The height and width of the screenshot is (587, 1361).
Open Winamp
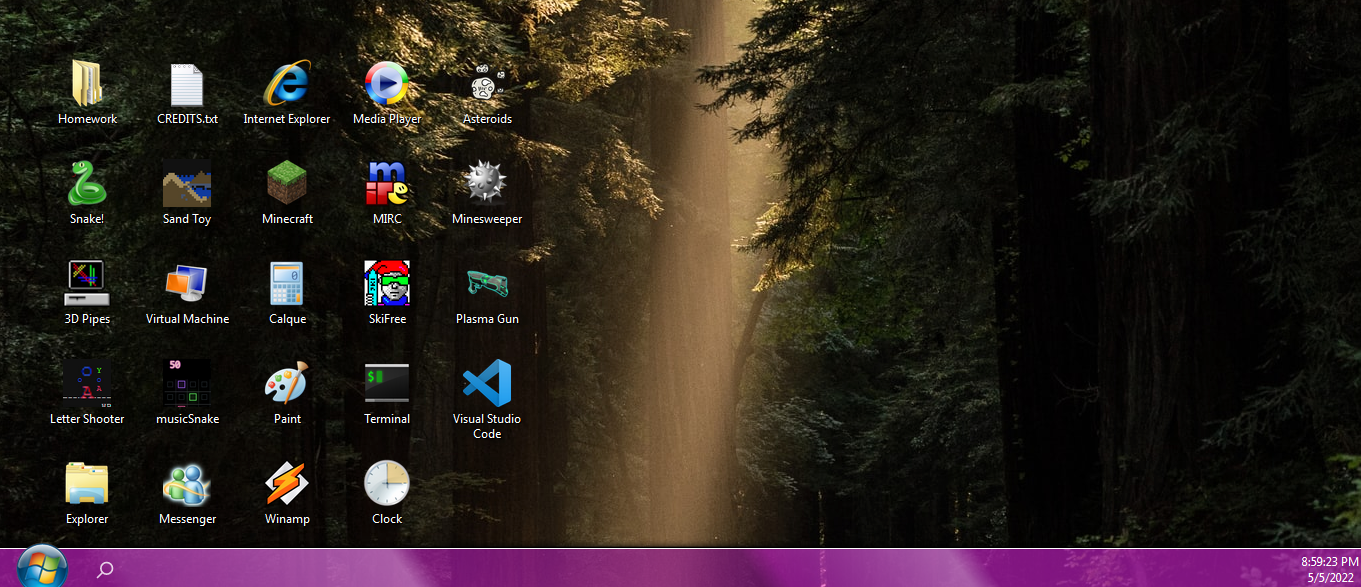[287, 492]
